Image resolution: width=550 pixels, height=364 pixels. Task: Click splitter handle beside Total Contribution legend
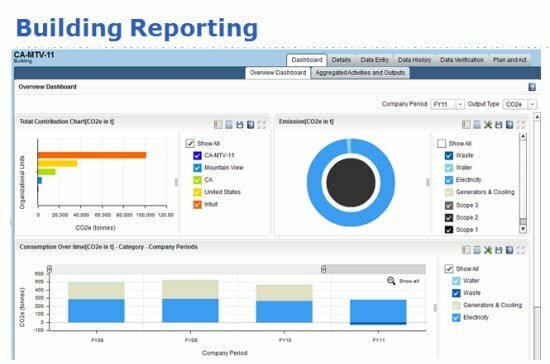176,182
